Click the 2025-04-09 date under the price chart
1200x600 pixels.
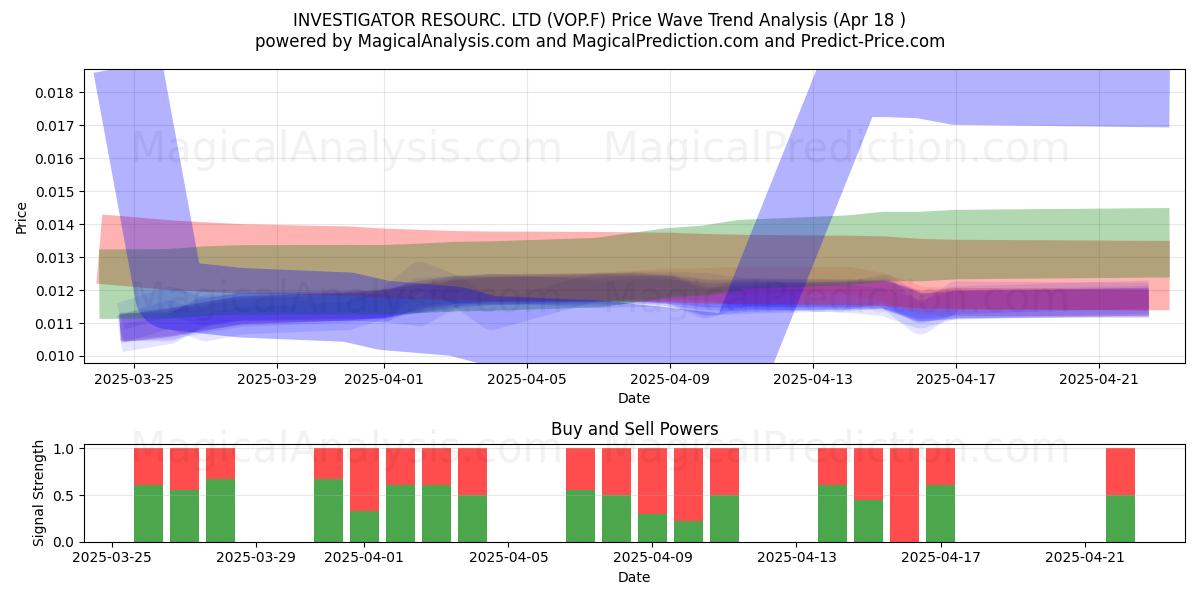pyautogui.click(x=670, y=380)
